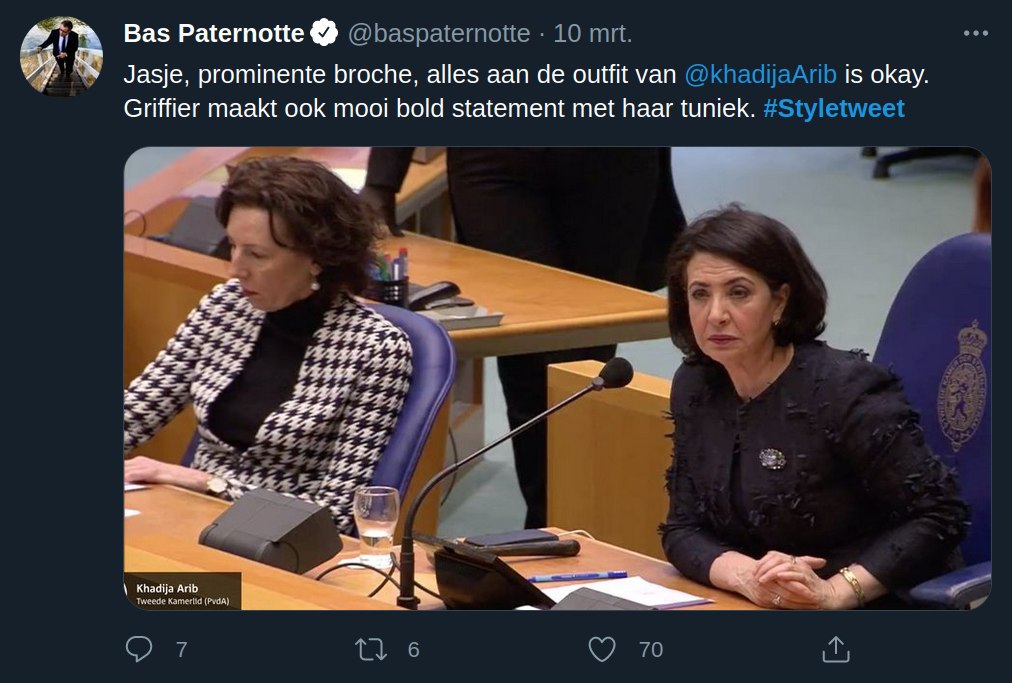Open the #Styletweet hashtag

pyautogui.click(x=834, y=108)
